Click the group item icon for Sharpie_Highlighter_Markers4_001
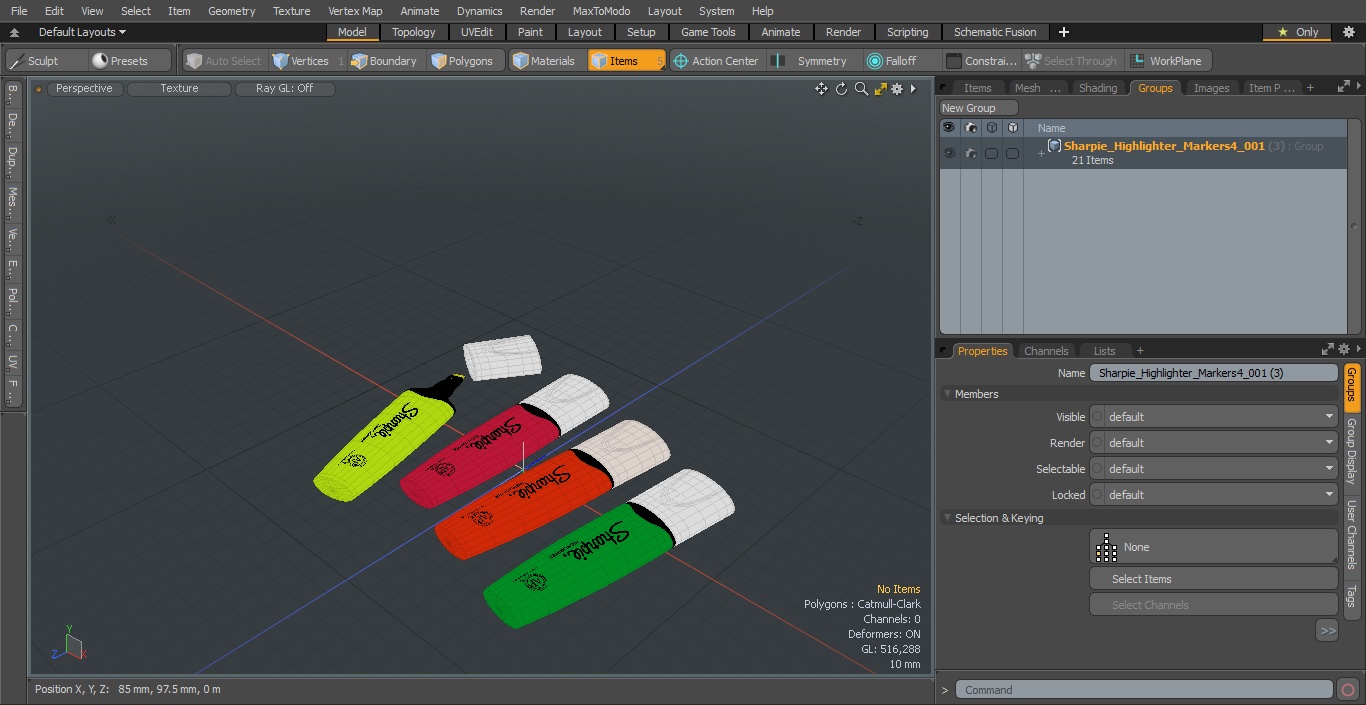 [1054, 146]
